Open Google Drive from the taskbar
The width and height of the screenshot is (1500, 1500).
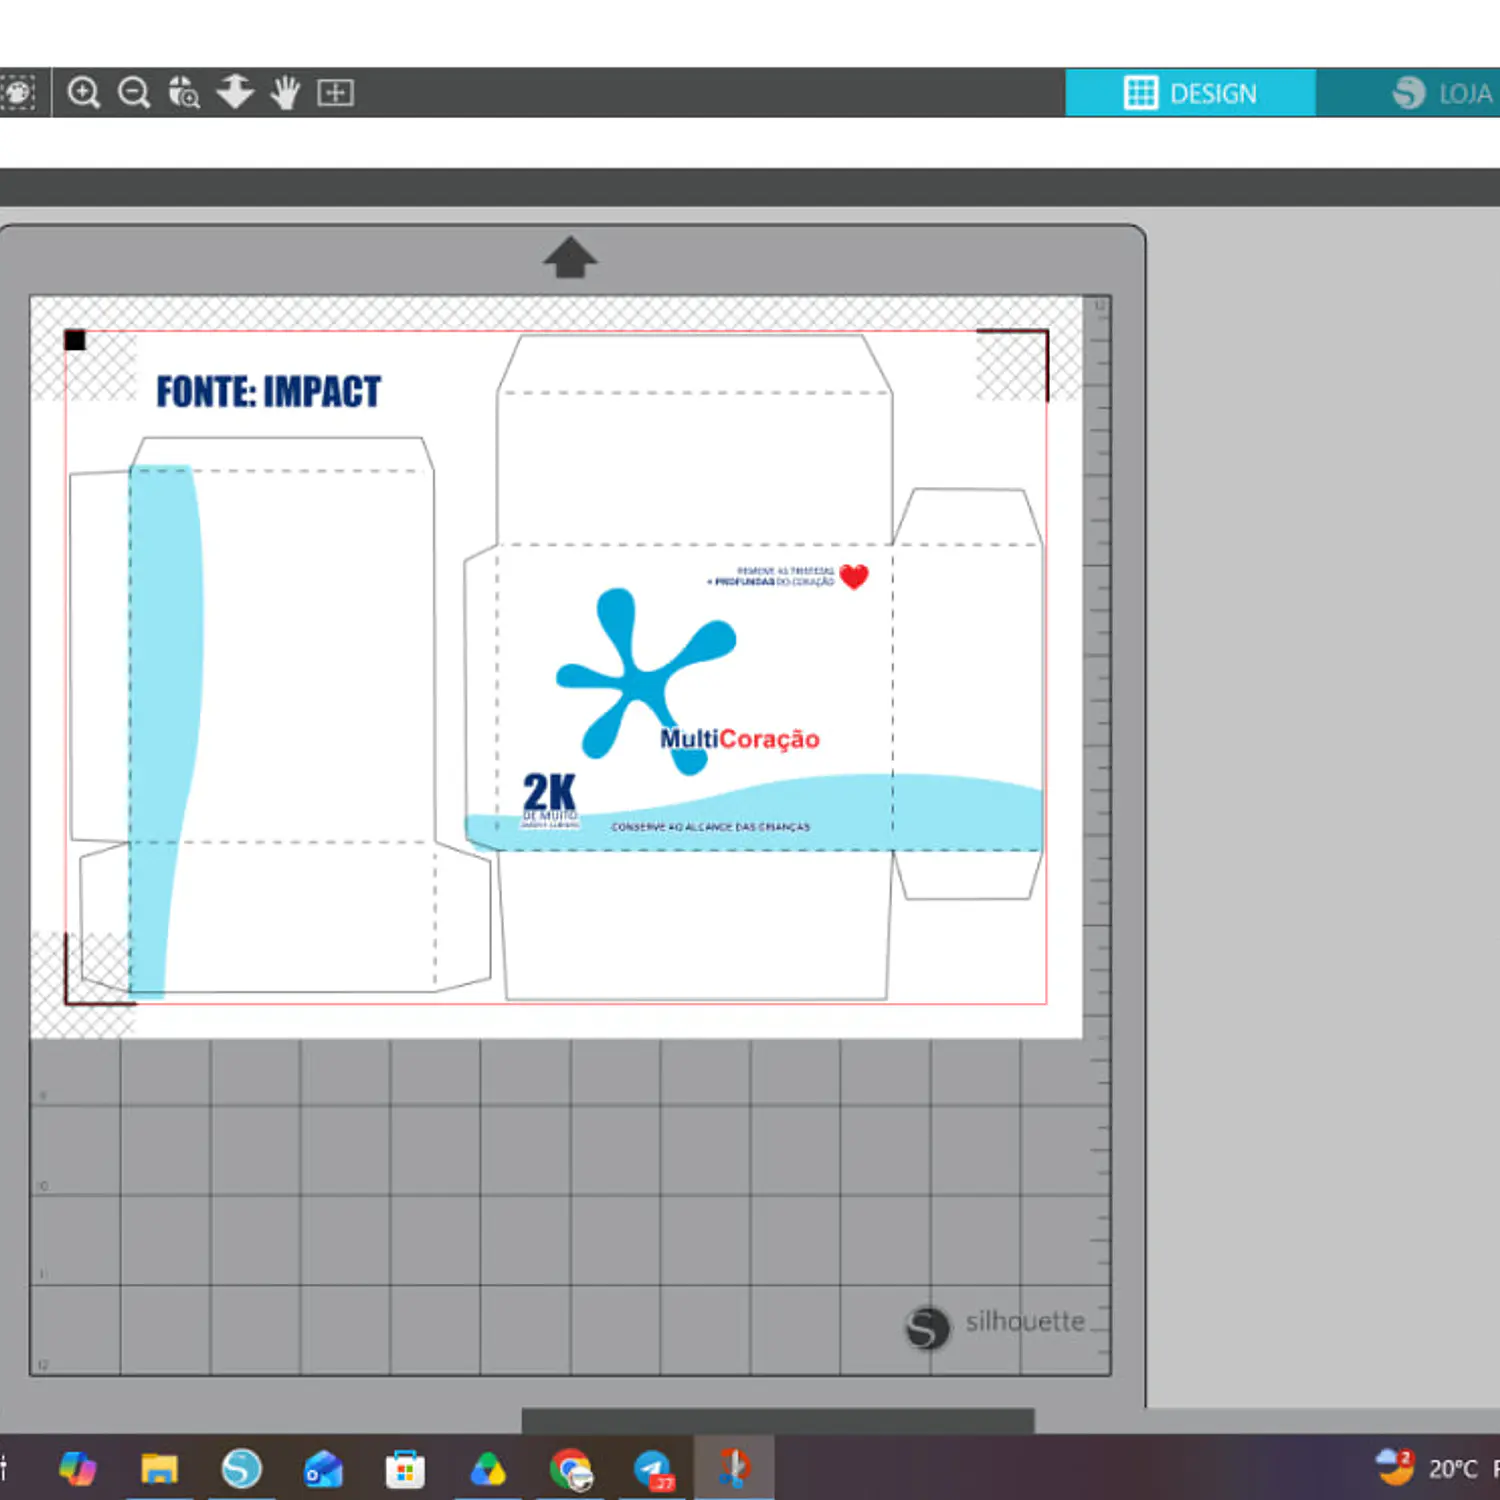pos(488,1469)
